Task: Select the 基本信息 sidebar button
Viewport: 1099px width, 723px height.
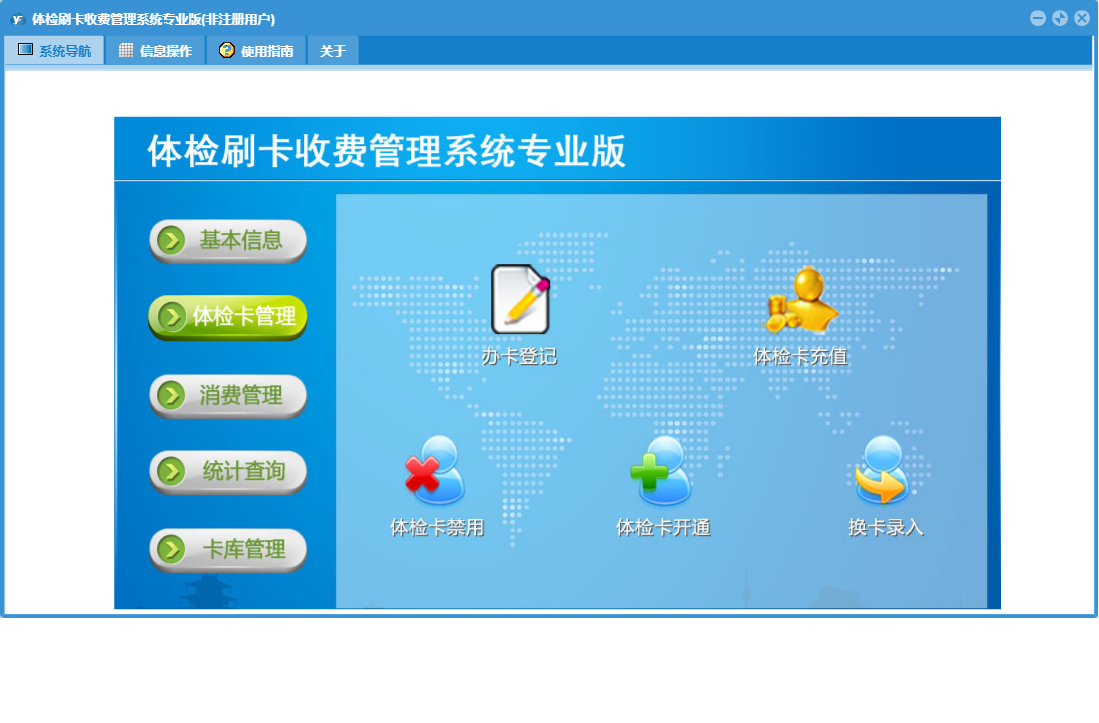Action: pyautogui.click(x=228, y=241)
